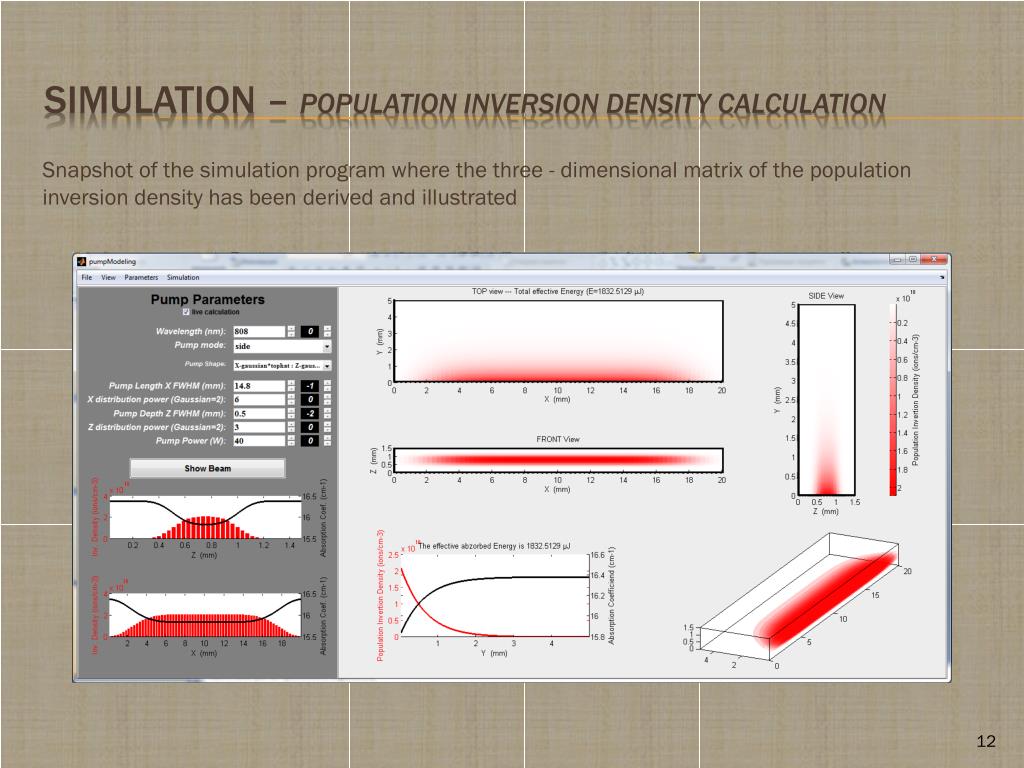Click the Show Beam button

pos(208,468)
